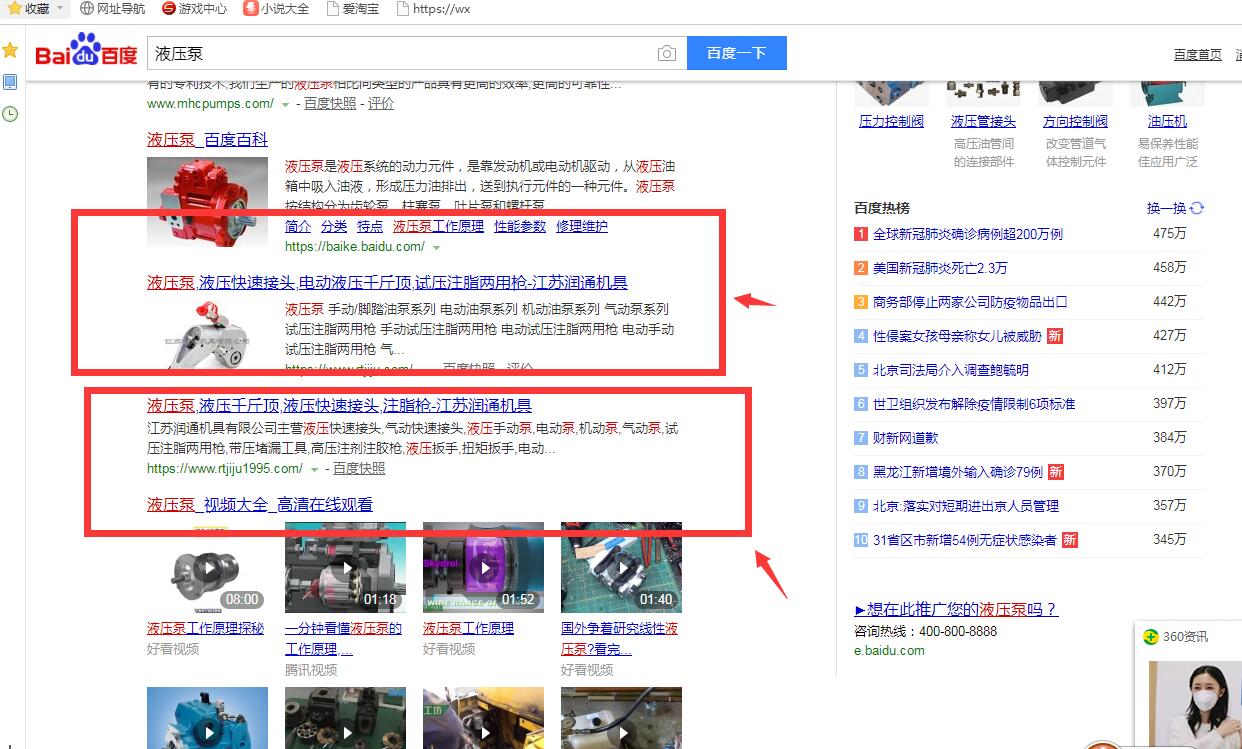Click the torque wrench thumbnail of 江苏润通机具 result
Screen dimensions: 1242x749
coord(207,336)
